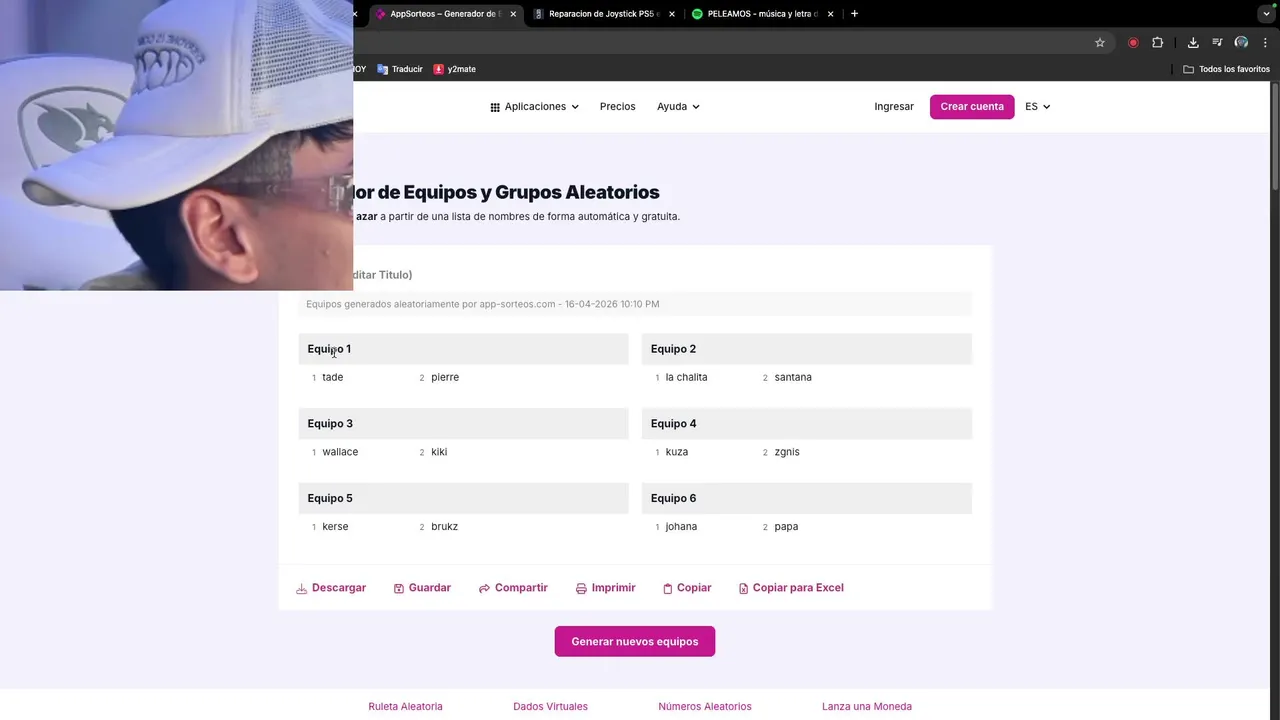
Task: Click the Compartir share icon
Action: point(484,589)
